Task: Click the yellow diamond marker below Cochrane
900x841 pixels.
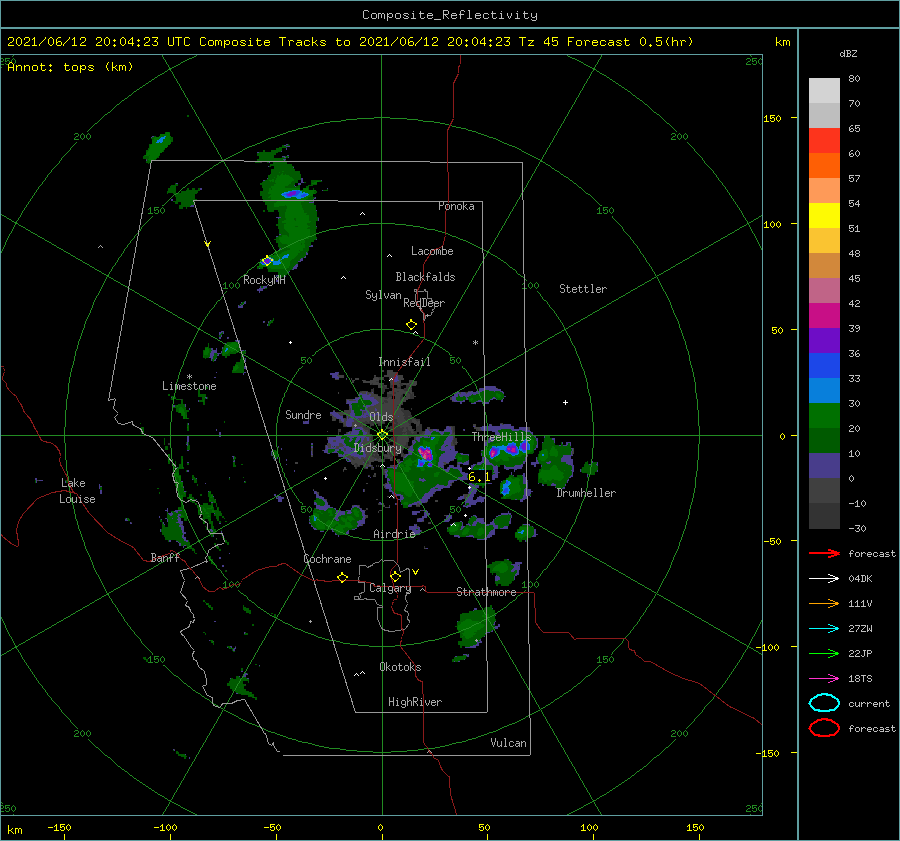Action: pos(342,578)
